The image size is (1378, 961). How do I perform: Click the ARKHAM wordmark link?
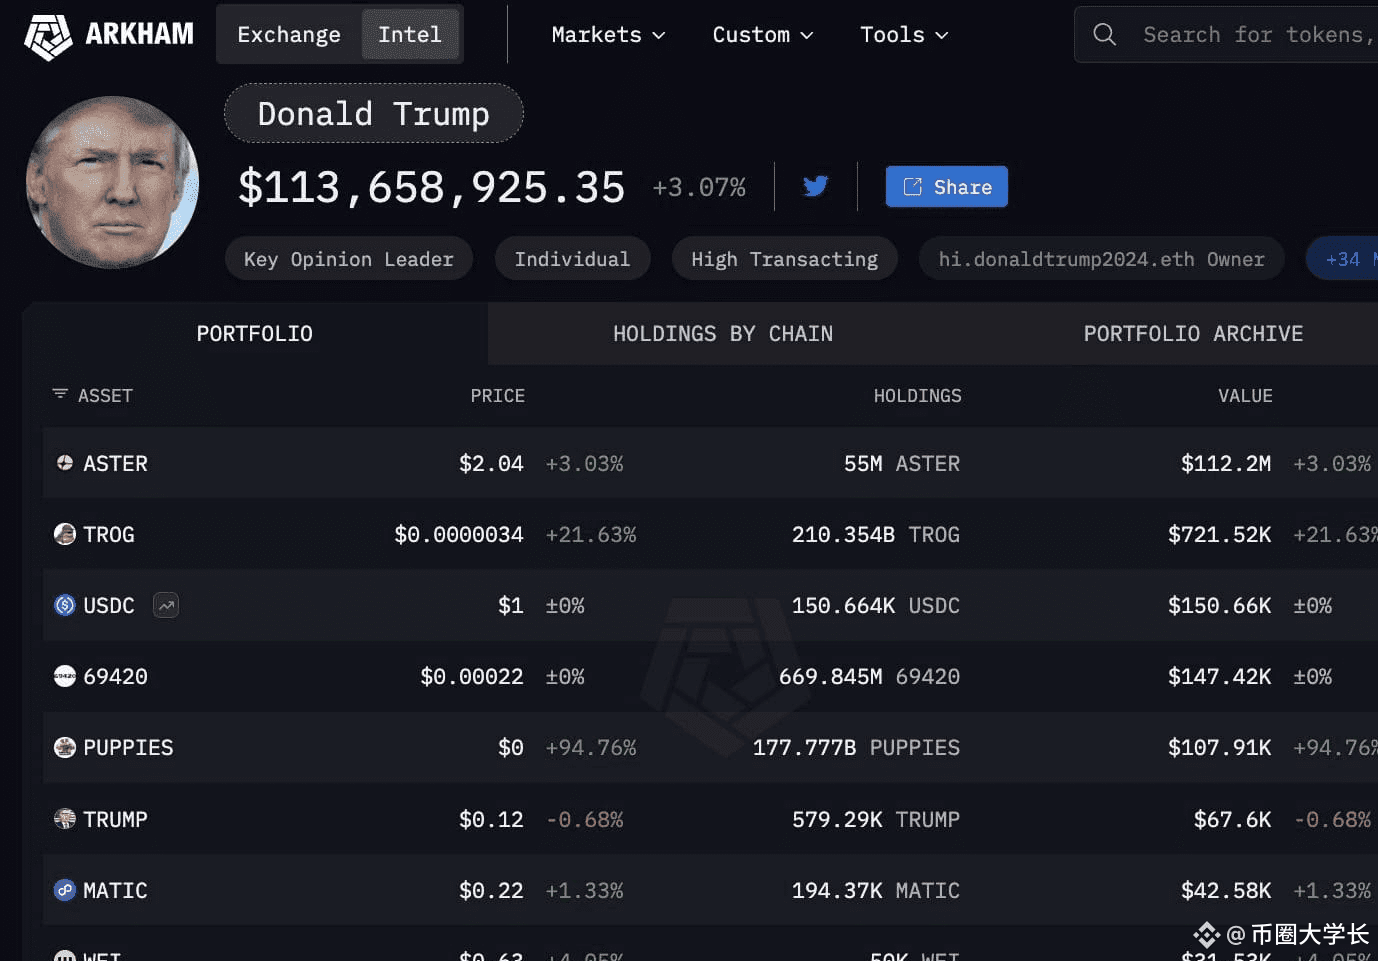tap(140, 34)
